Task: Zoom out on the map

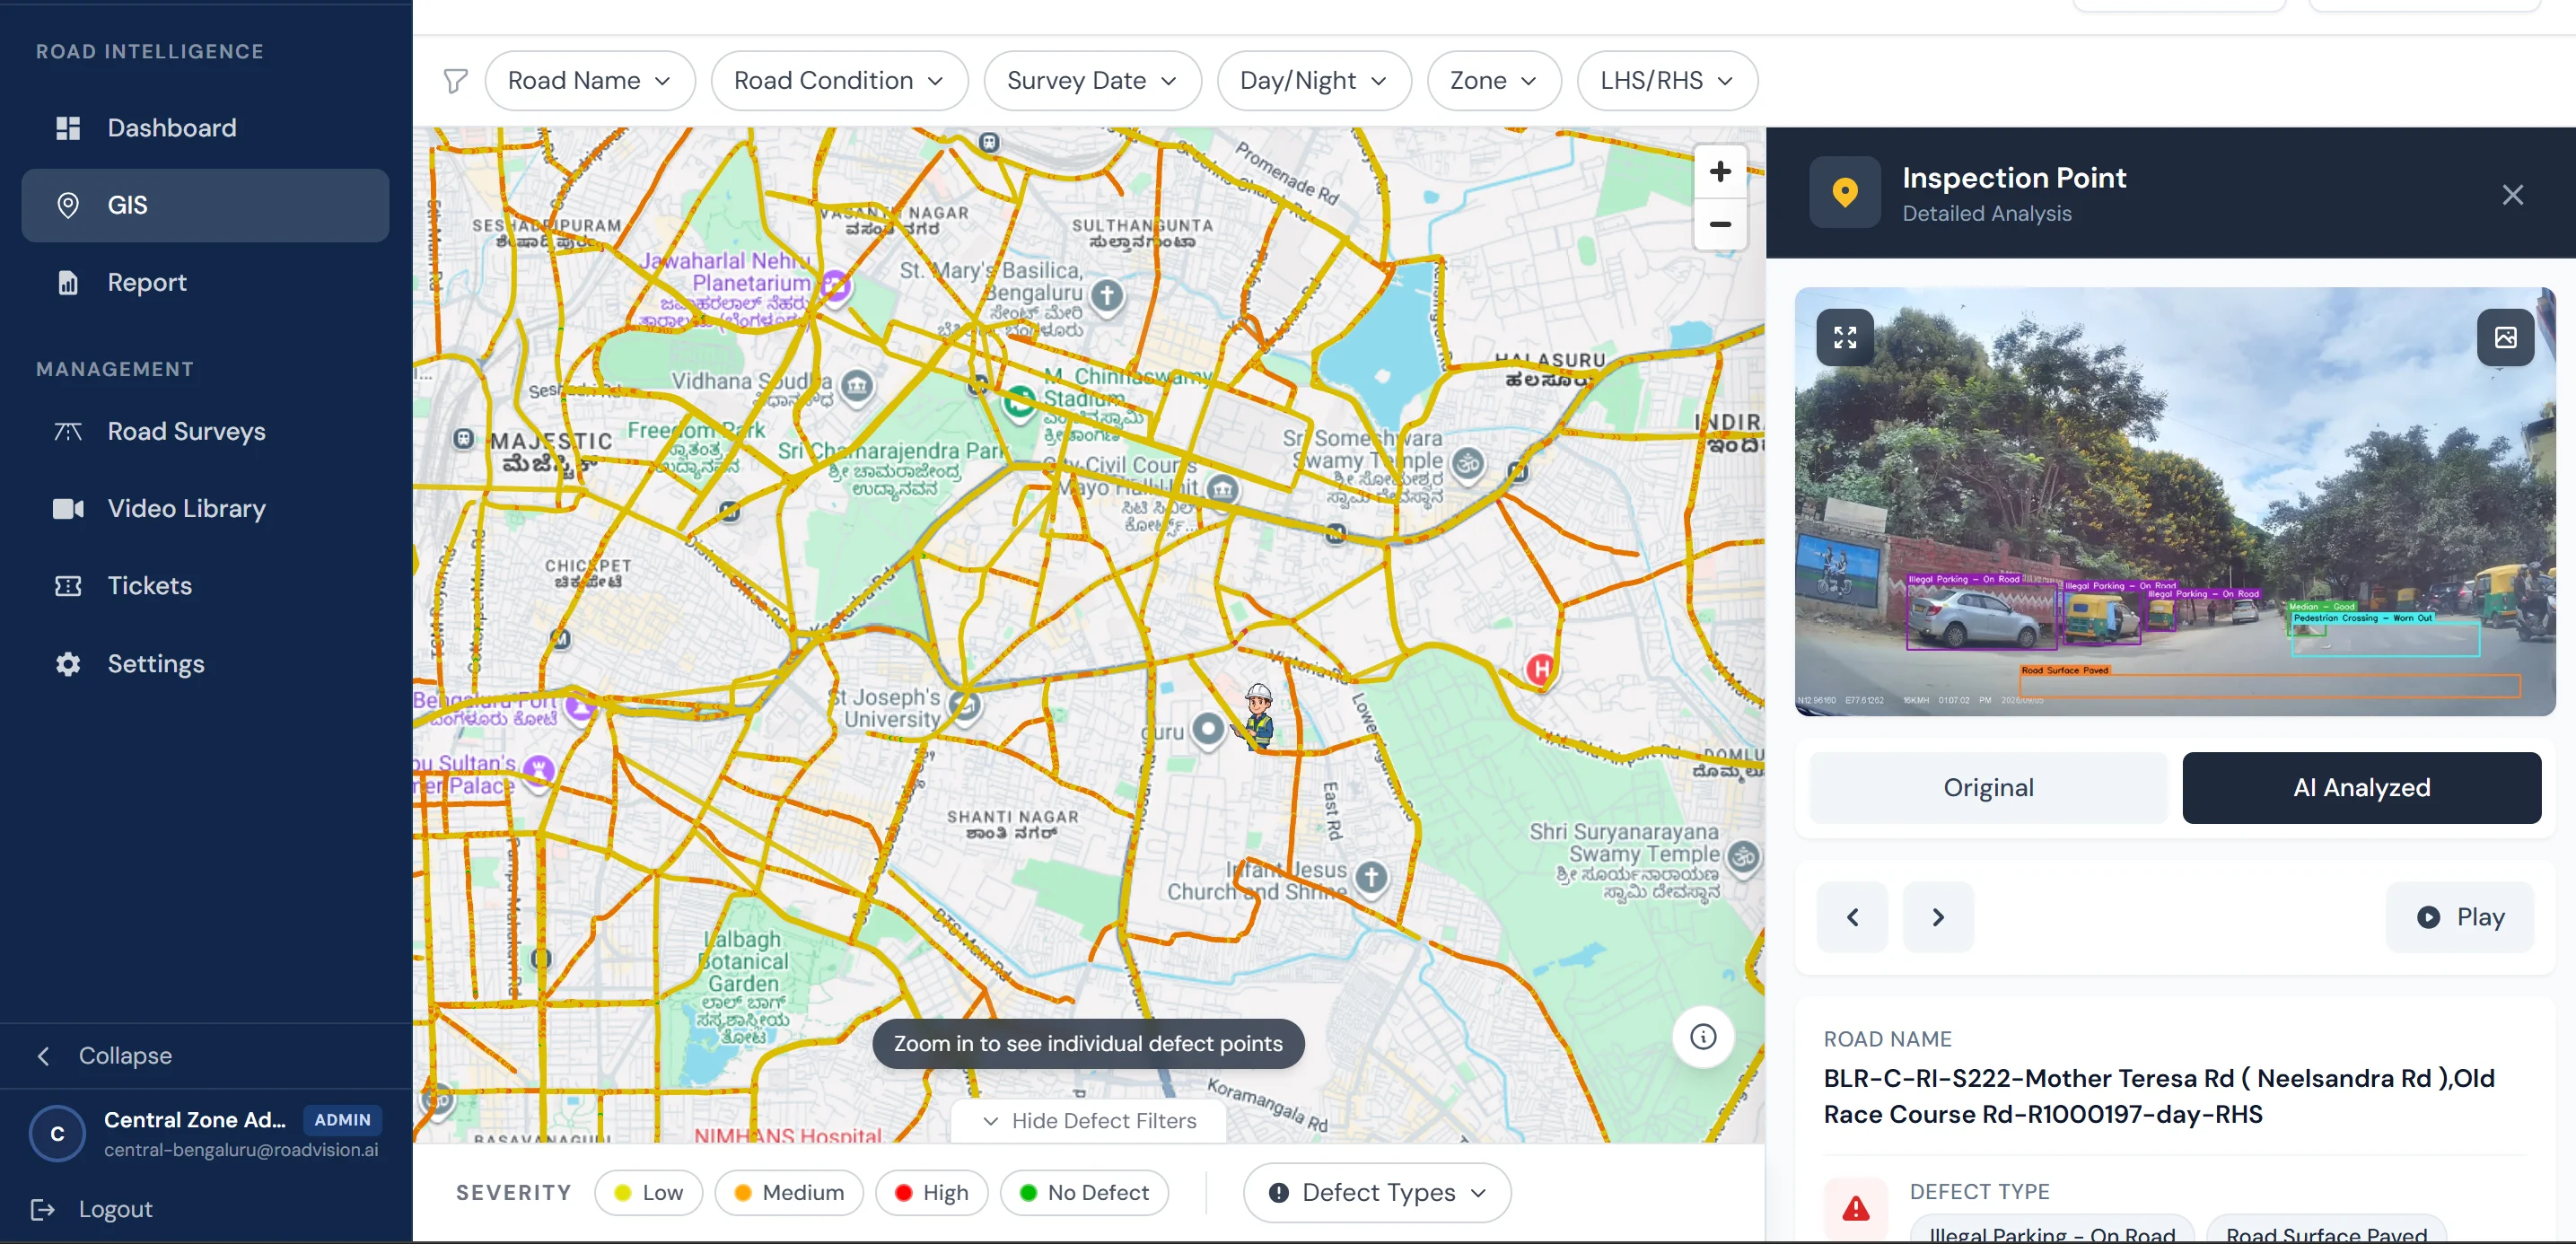Action: (1720, 224)
